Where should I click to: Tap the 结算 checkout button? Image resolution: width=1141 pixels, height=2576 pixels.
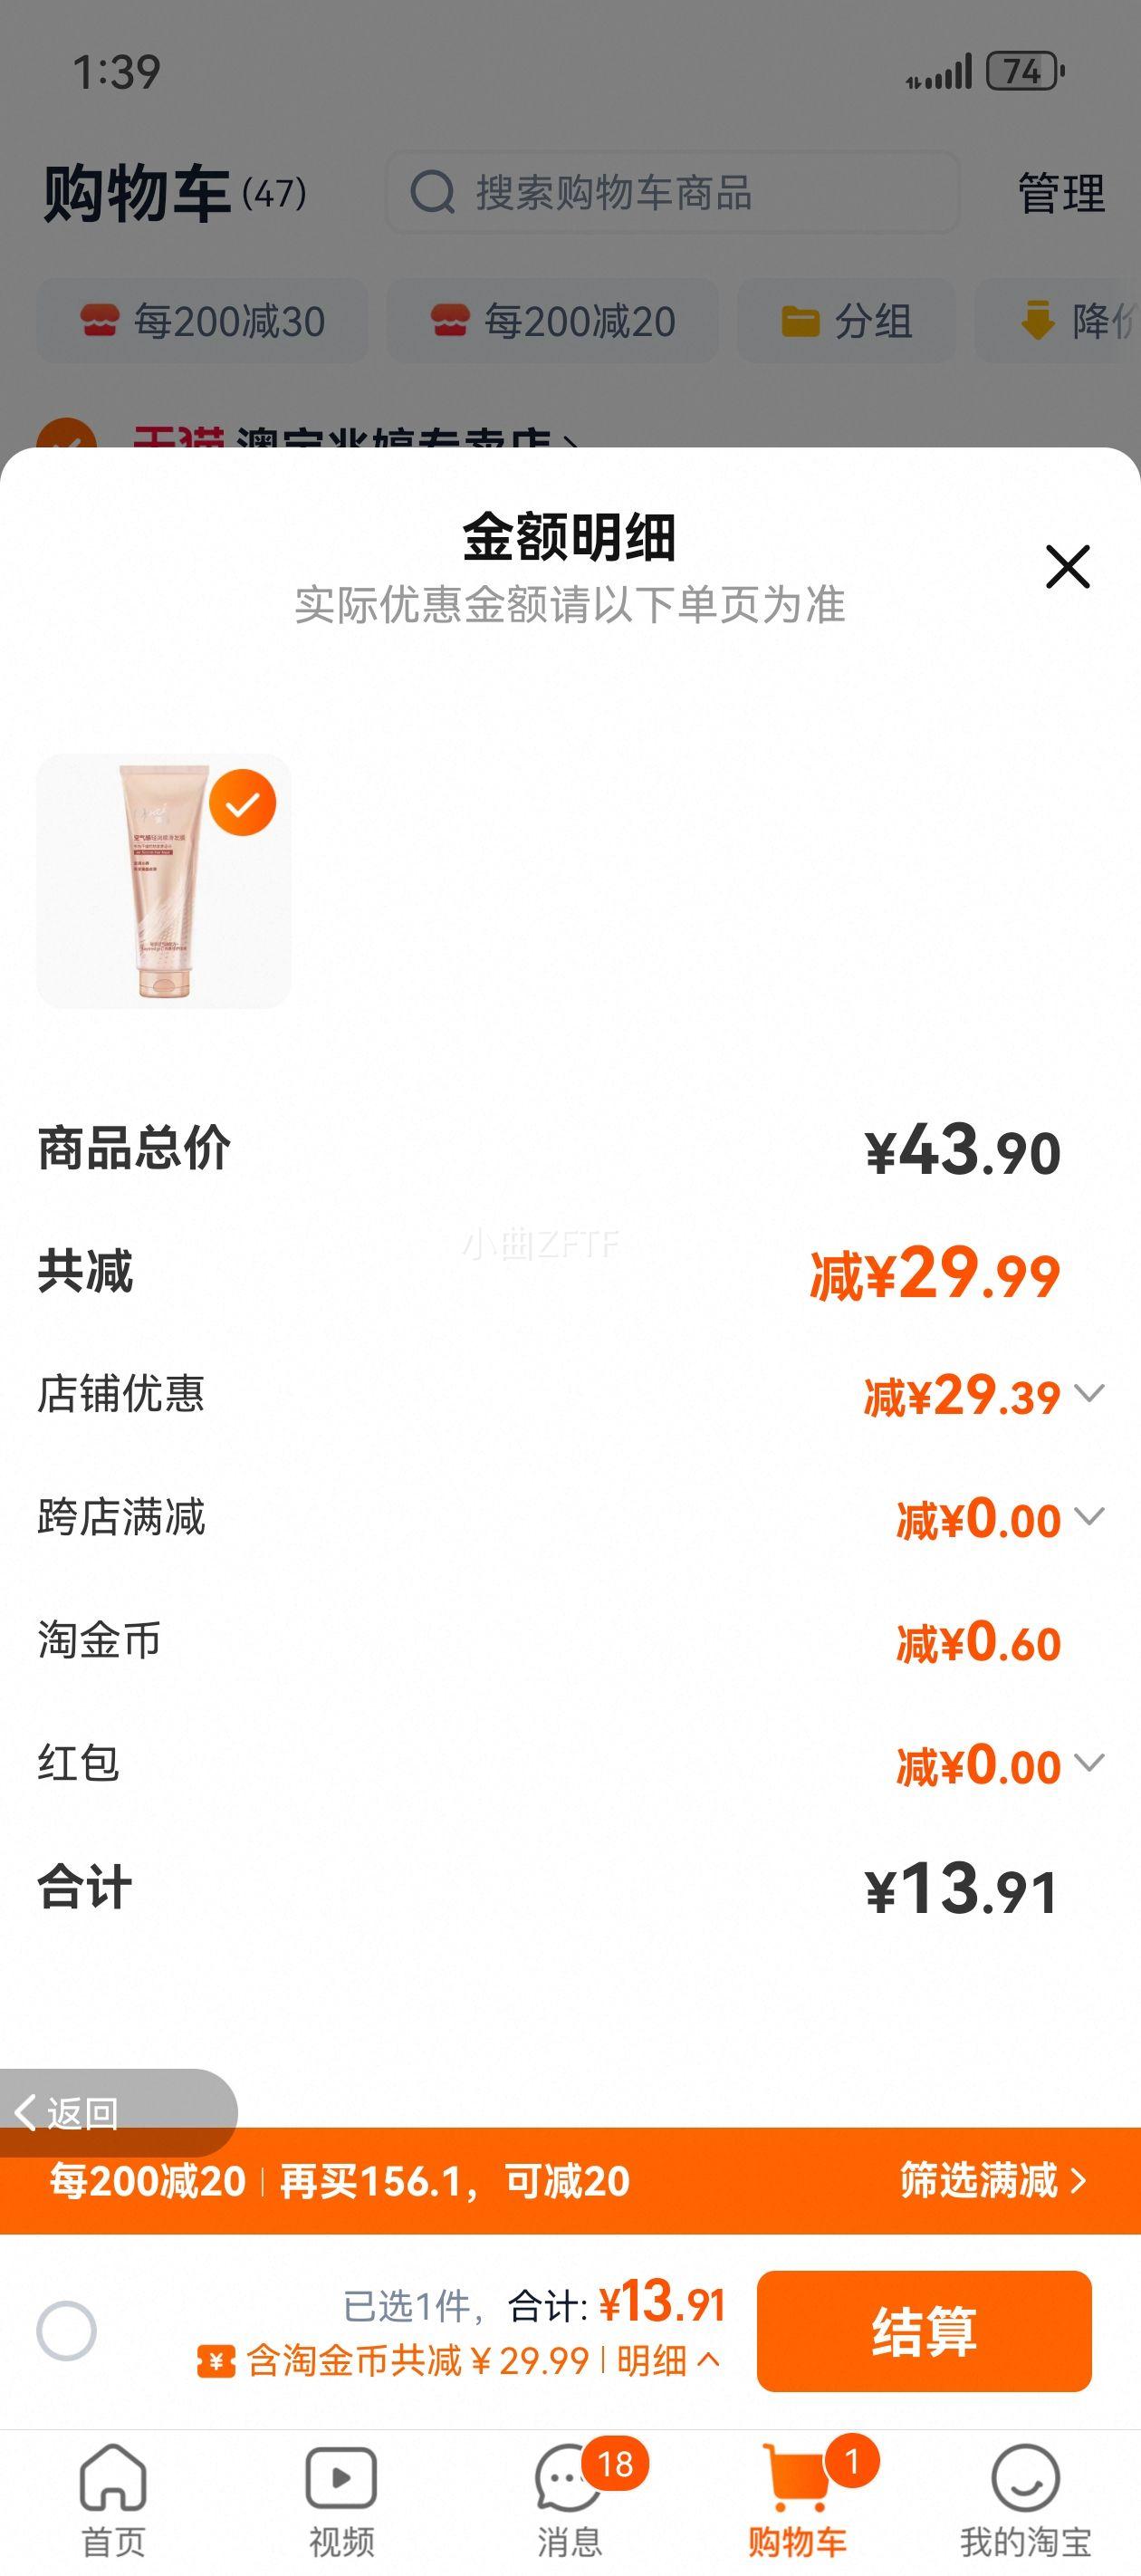[x=924, y=2331]
